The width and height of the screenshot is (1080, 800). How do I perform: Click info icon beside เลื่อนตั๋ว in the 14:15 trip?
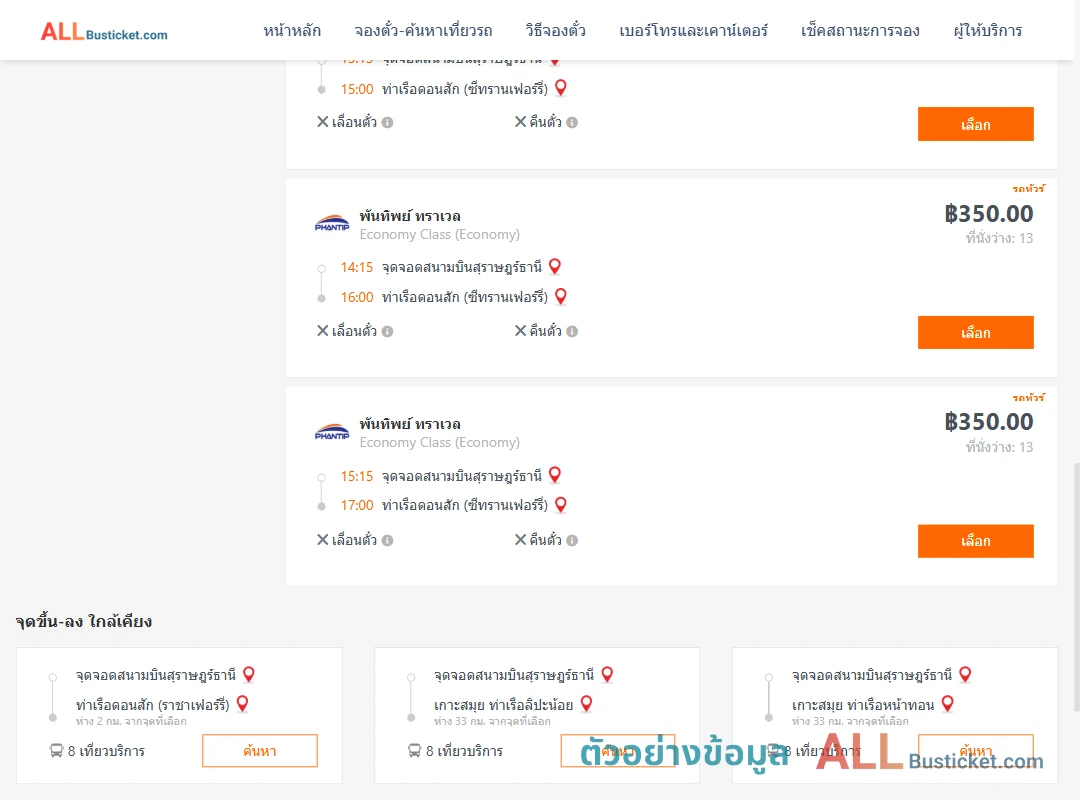387,331
